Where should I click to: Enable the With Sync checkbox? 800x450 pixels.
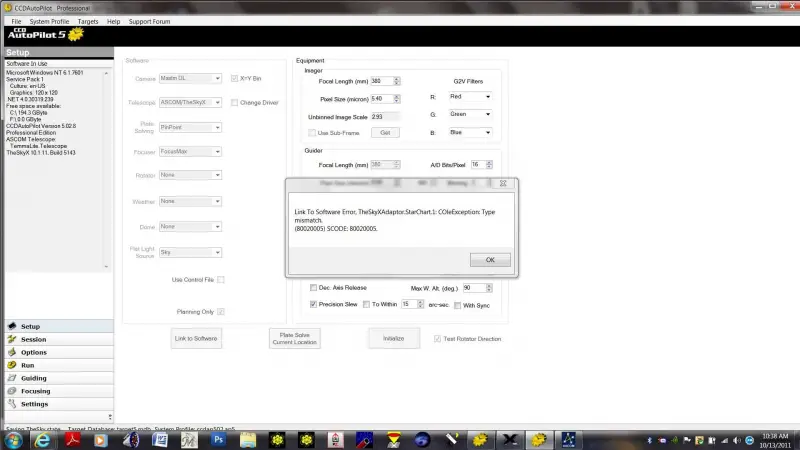click(458, 306)
